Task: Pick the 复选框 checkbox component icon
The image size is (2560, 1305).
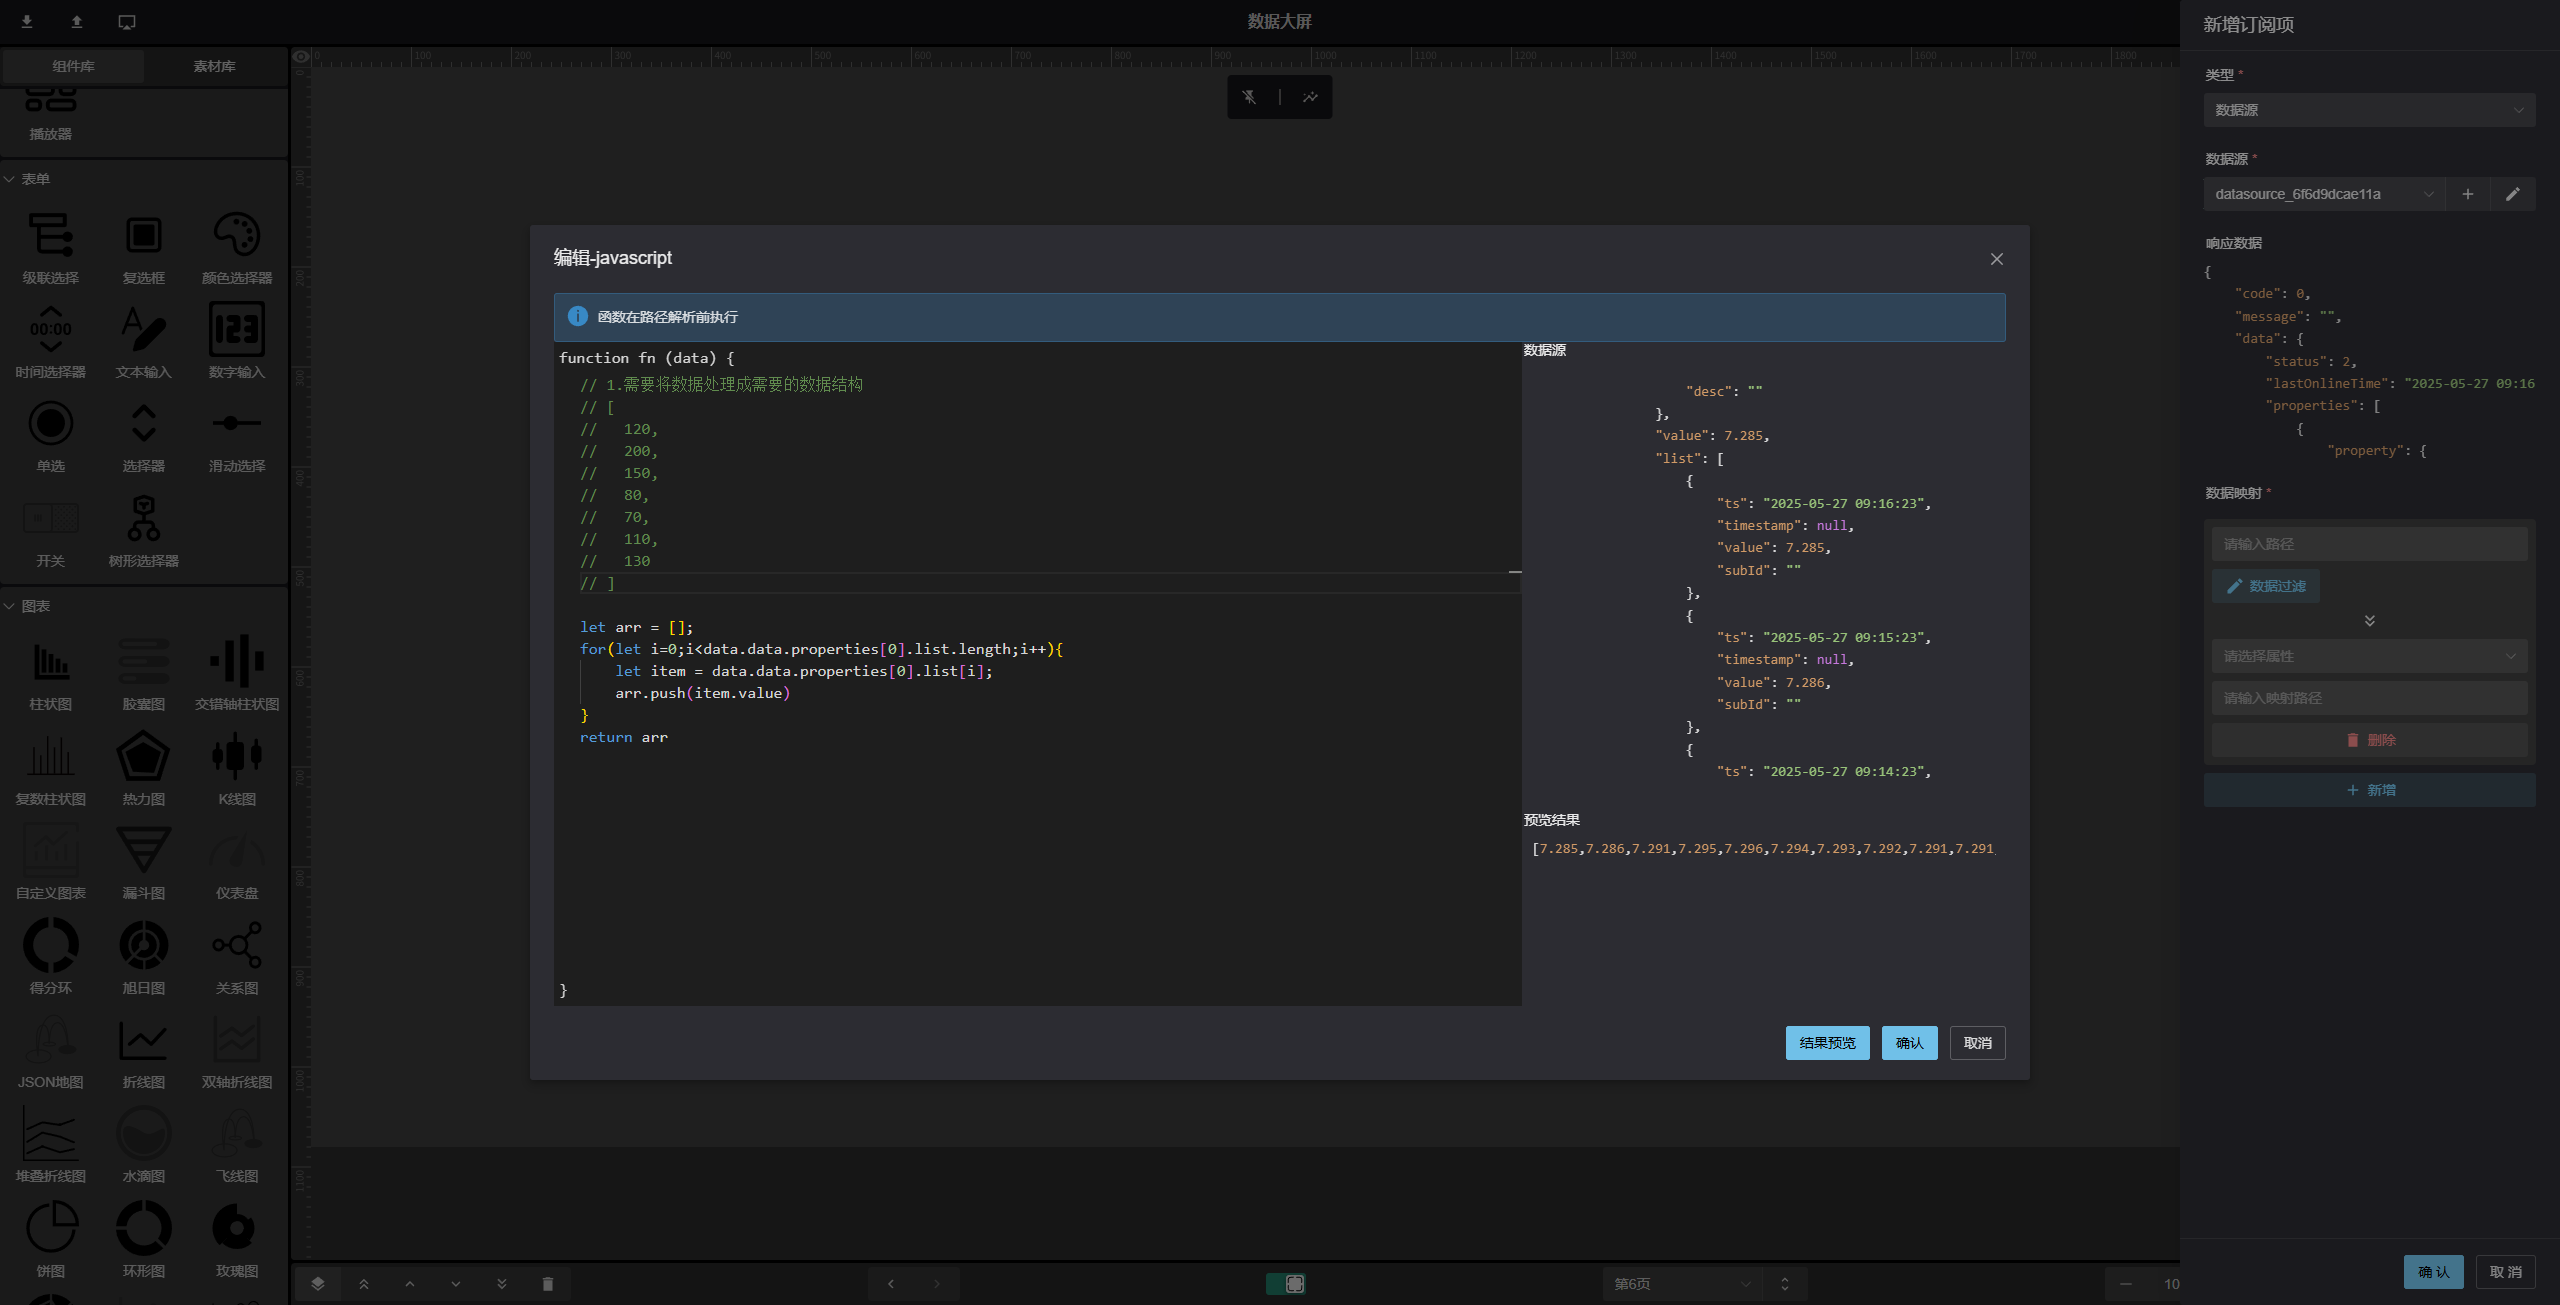Action: point(144,235)
